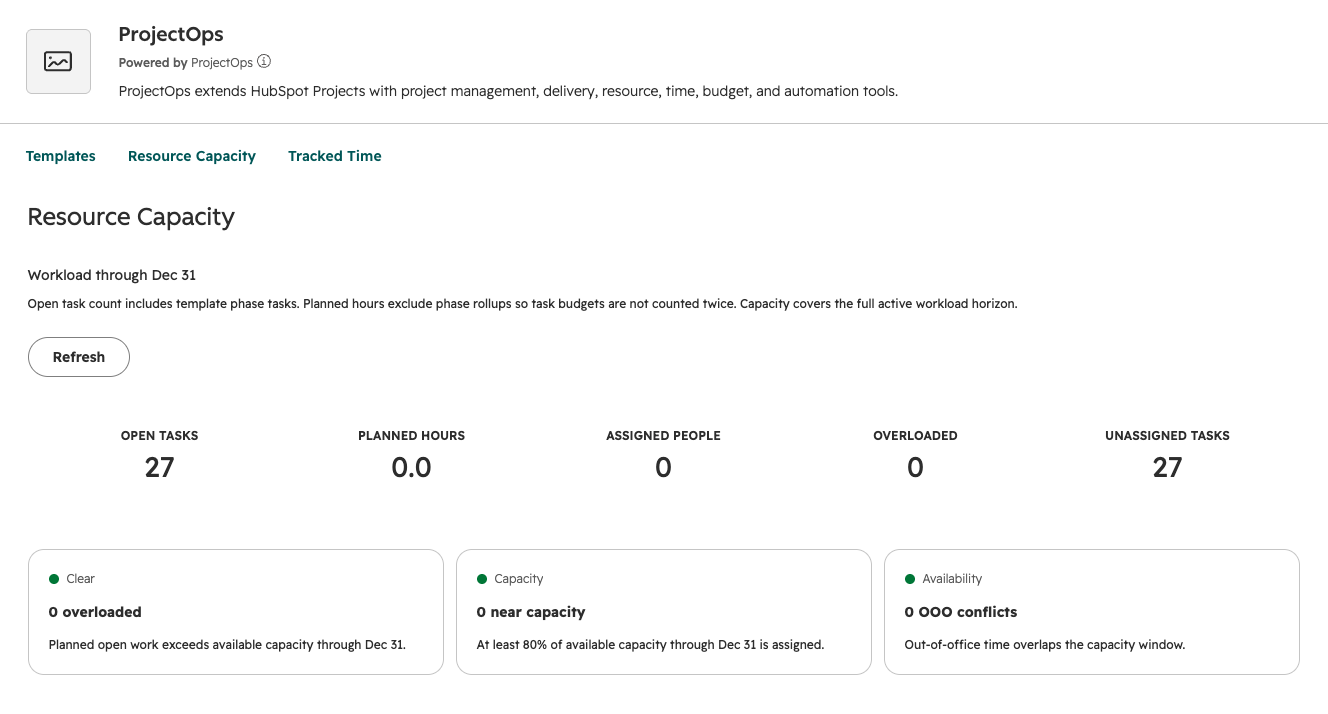This screenshot has width=1328, height=714.
Task: Click the Availability status label
Action: 952,579
